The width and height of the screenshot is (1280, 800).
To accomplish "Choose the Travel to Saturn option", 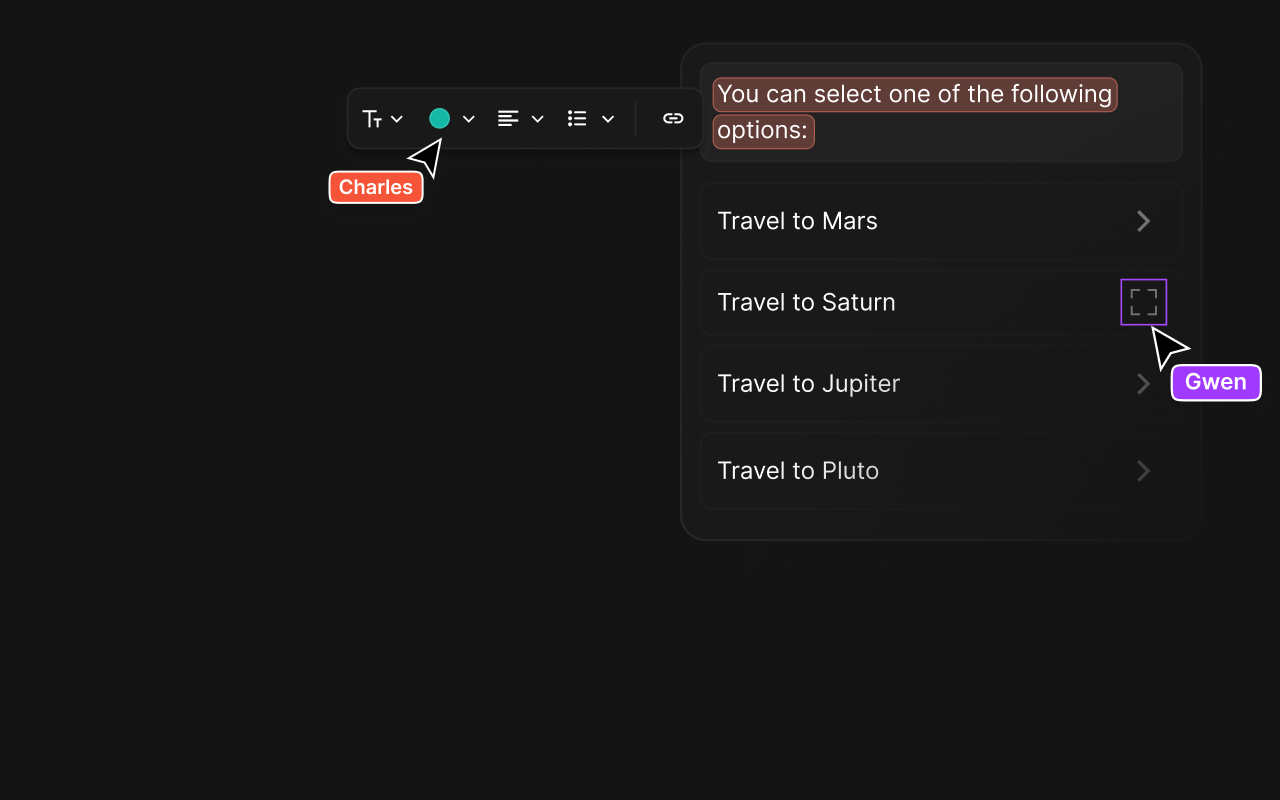I will (x=806, y=302).
